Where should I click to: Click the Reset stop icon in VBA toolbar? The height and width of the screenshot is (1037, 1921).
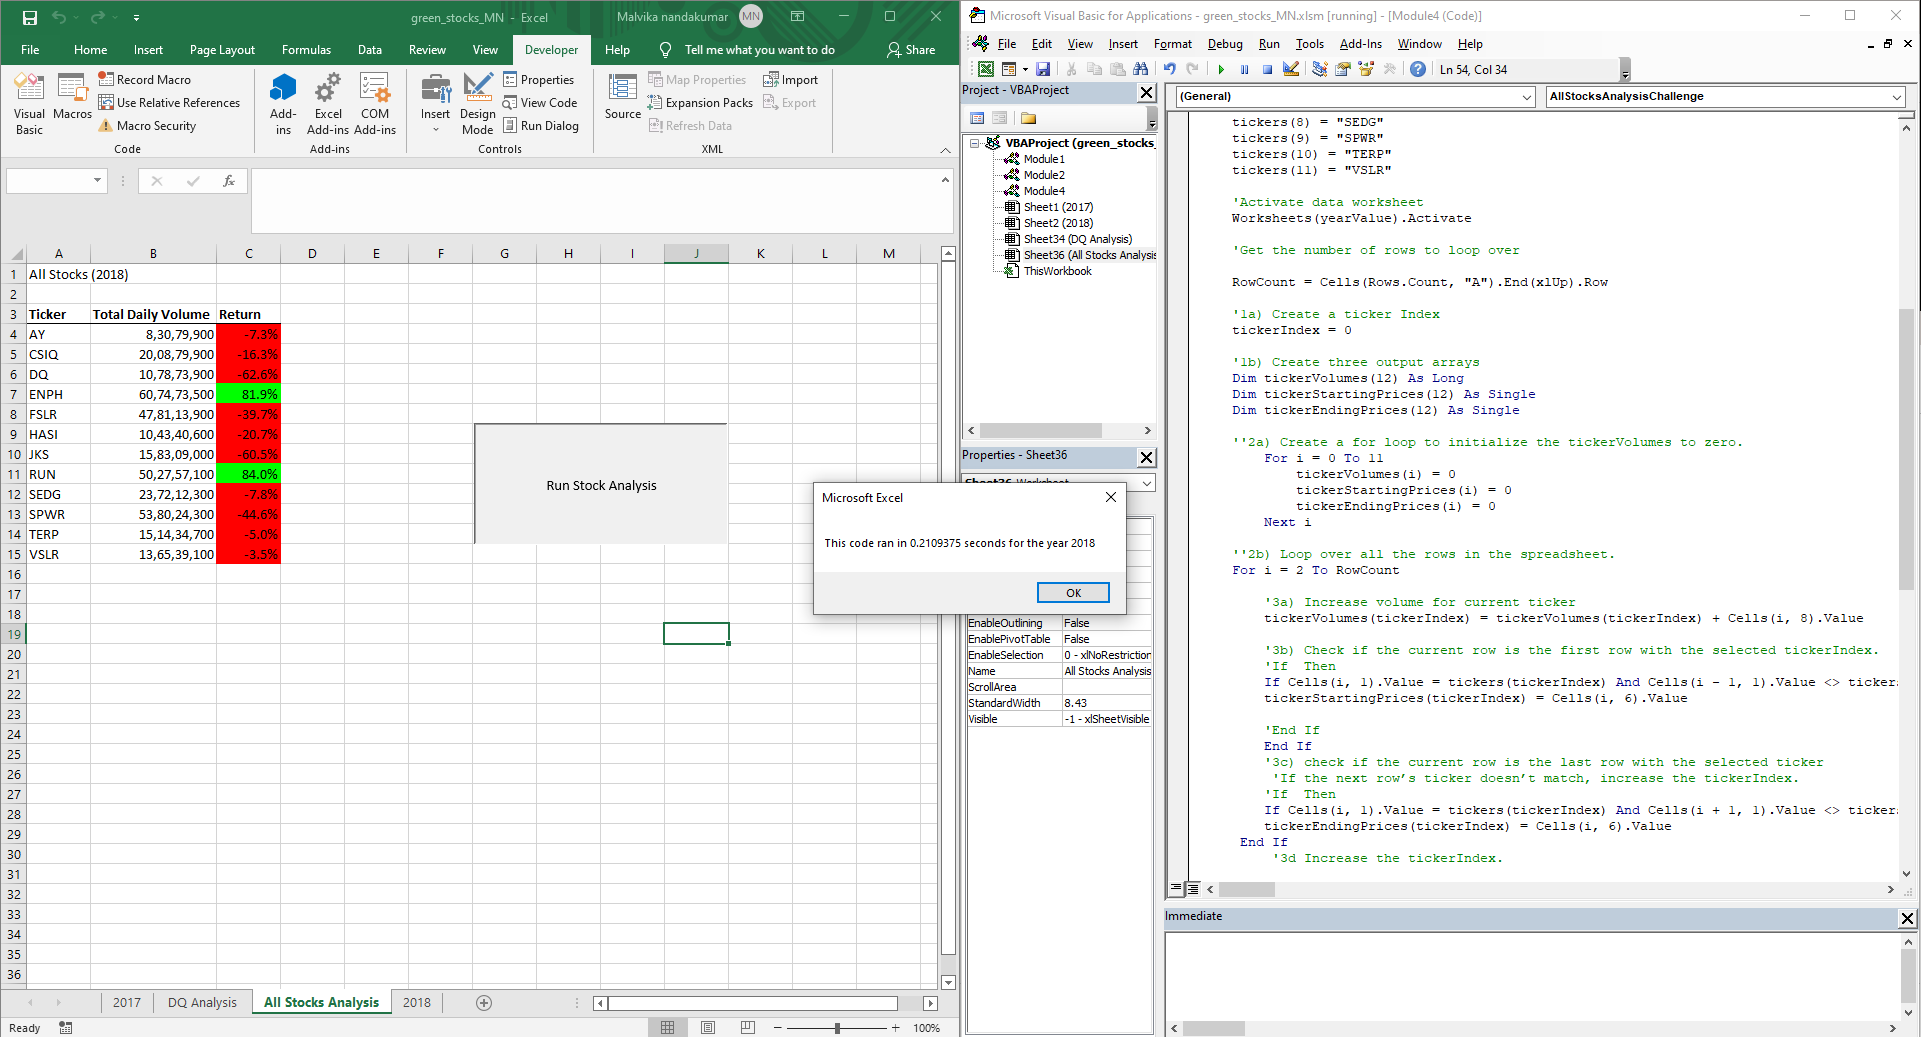point(1267,69)
